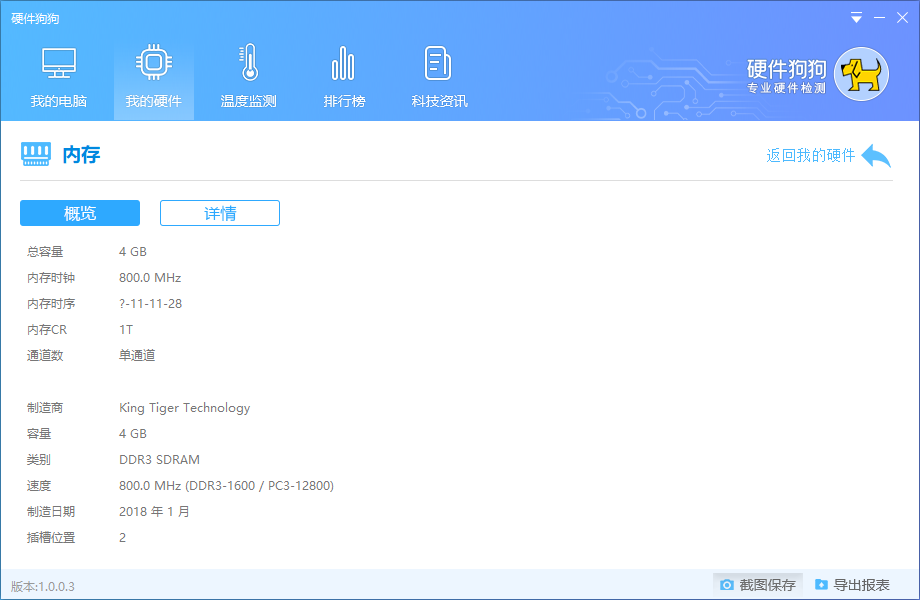Click the 内存时钟 label

point(51,277)
